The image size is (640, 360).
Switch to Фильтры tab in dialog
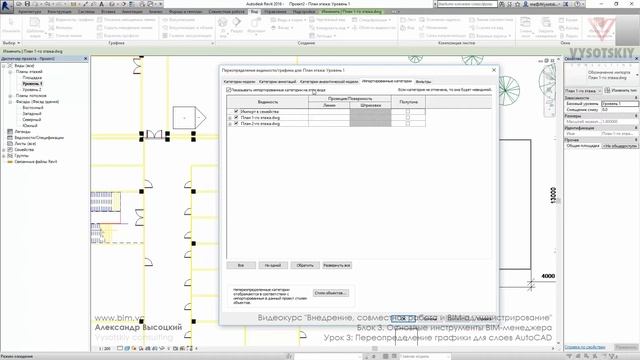(x=423, y=82)
